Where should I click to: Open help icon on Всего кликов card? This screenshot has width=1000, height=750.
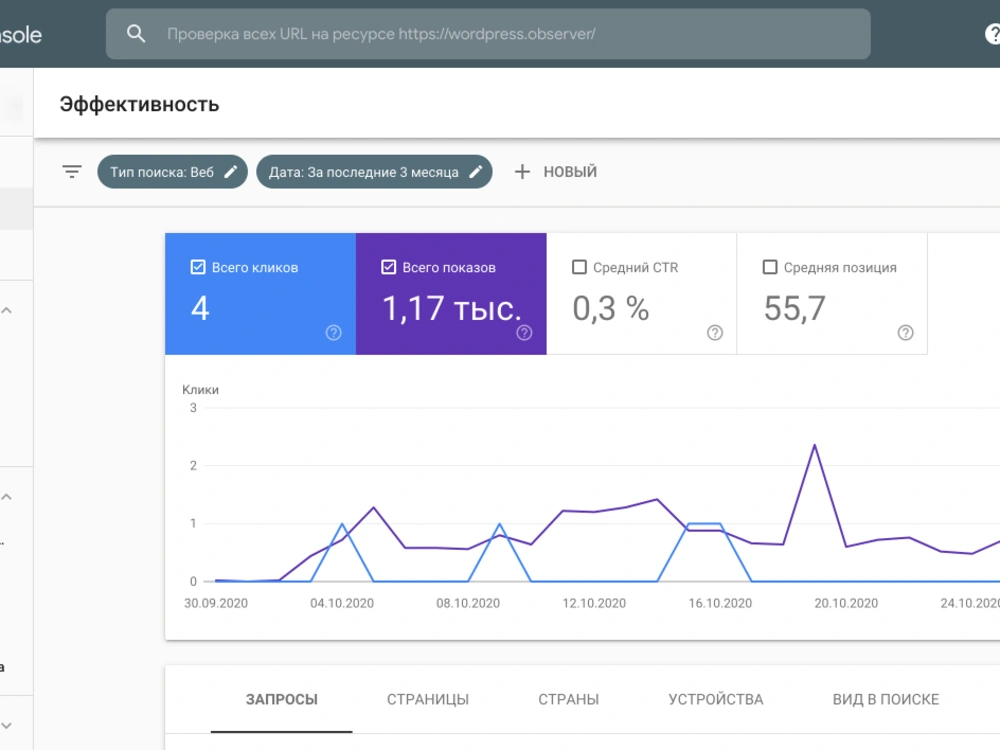click(334, 332)
